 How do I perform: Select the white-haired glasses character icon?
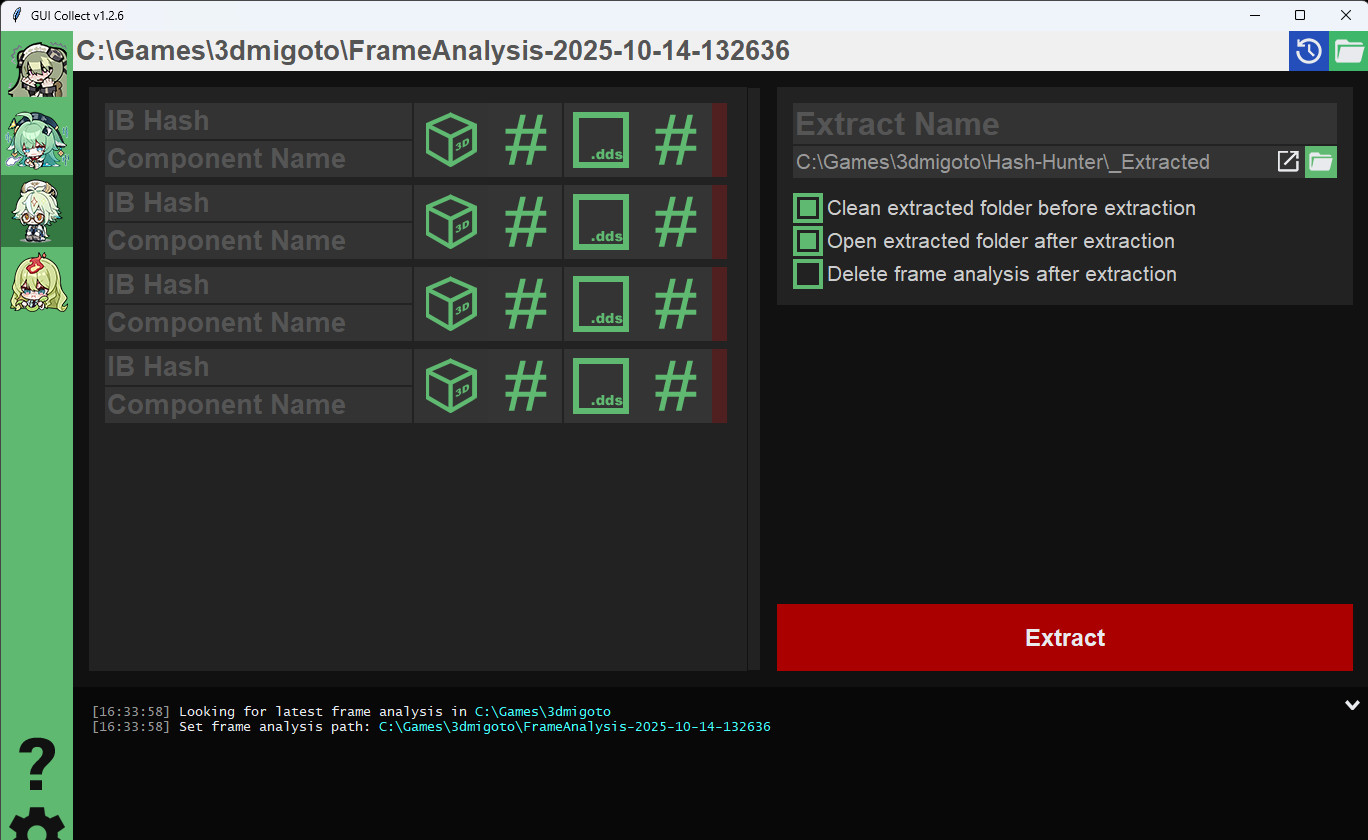[x=37, y=211]
